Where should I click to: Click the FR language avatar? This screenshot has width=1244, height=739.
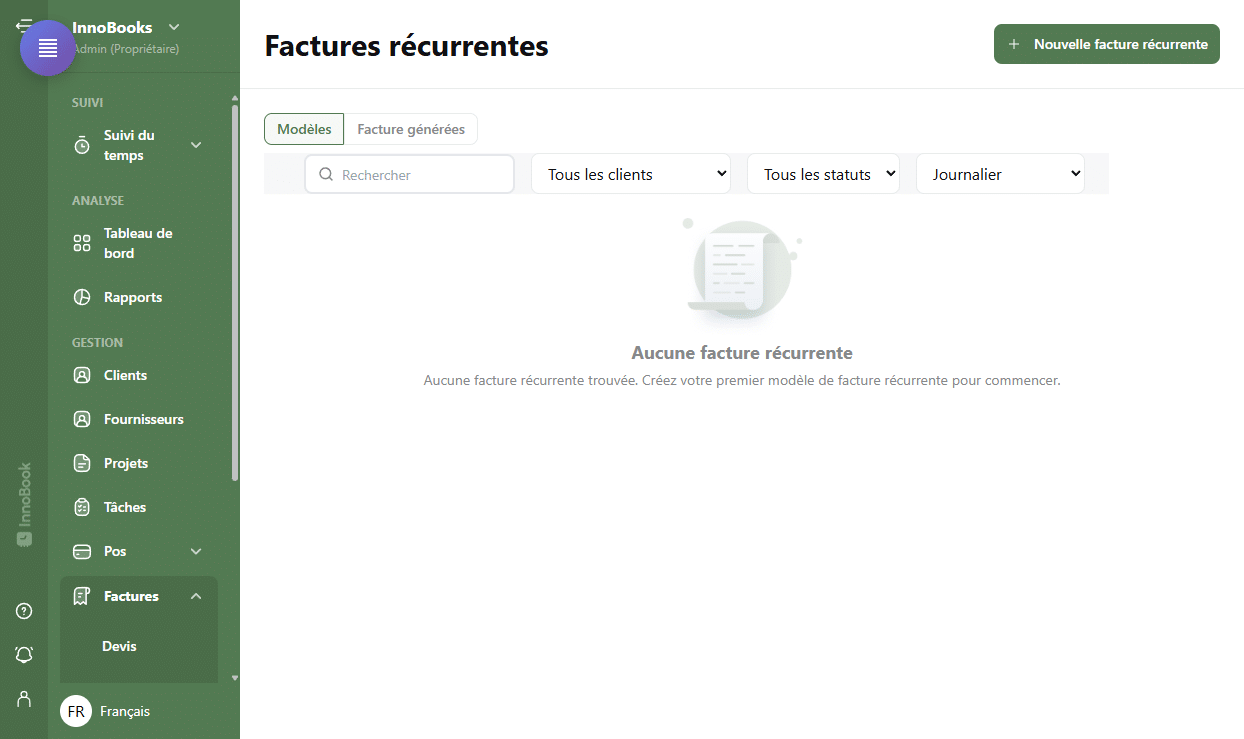(76, 711)
